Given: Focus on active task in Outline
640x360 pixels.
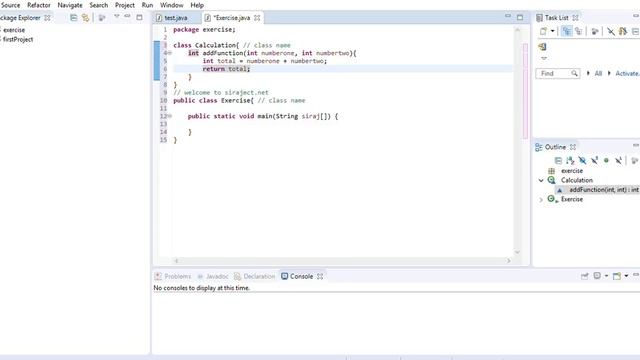Looking at the screenshot, I should (635, 160).
